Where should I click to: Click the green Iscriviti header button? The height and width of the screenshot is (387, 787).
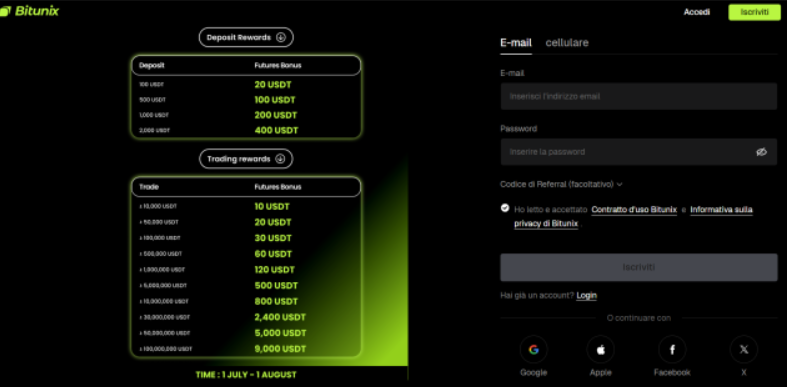[754, 12]
